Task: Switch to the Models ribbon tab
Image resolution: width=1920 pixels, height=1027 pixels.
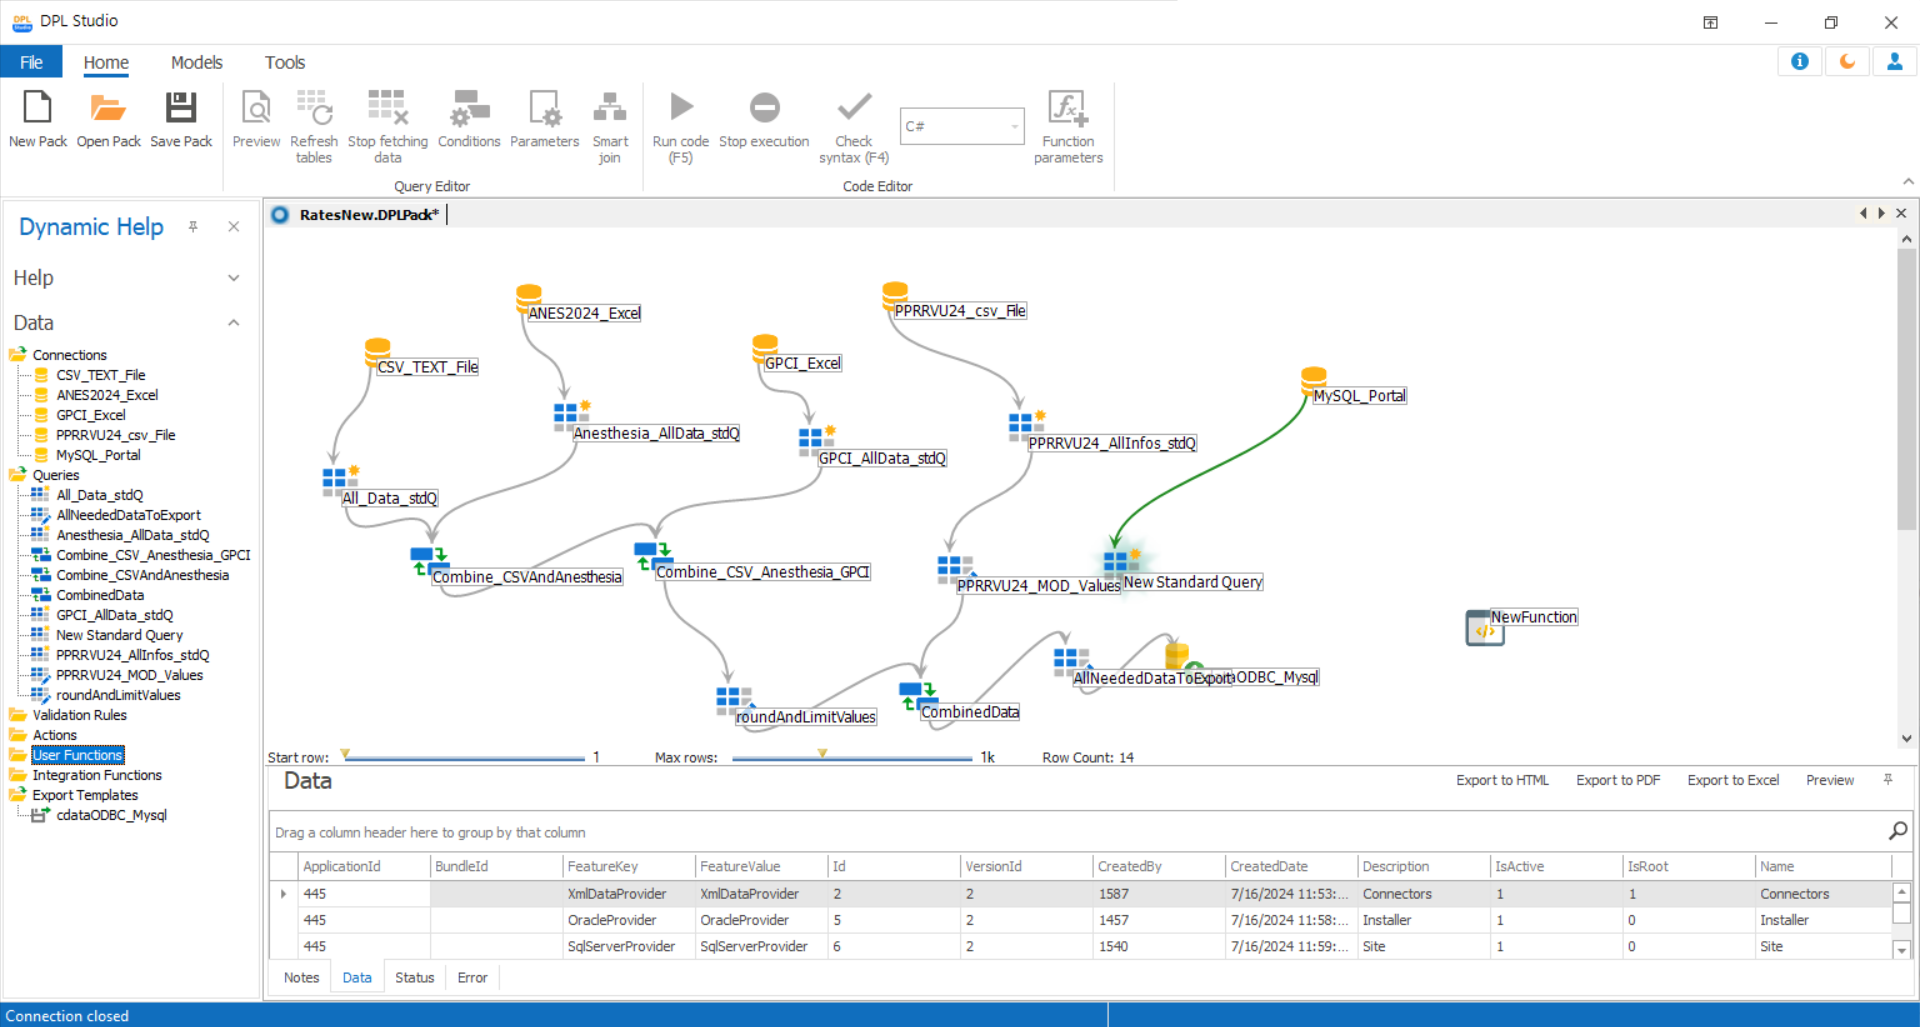Action: [196, 62]
